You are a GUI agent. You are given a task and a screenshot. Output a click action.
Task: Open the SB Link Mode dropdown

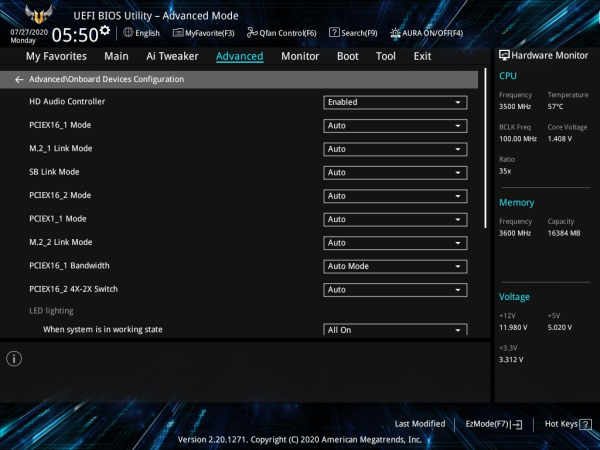(395, 173)
